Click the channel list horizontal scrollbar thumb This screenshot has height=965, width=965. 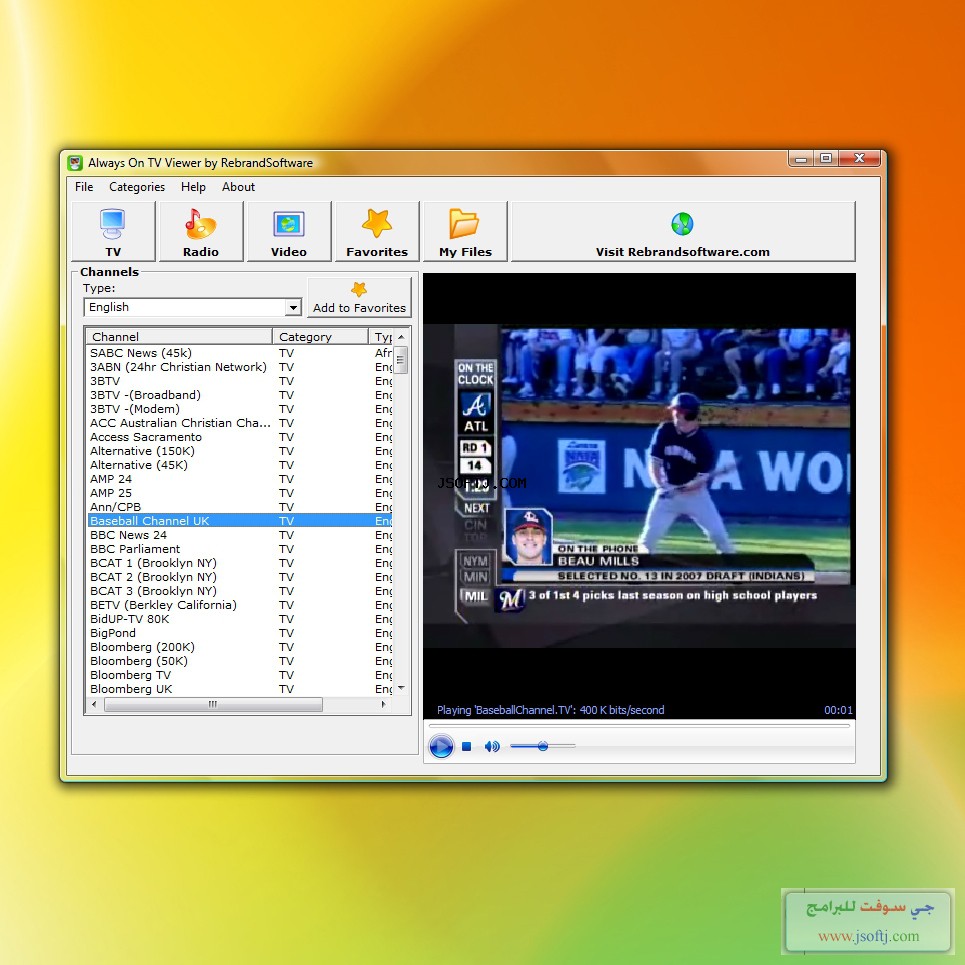pyautogui.click(x=213, y=704)
